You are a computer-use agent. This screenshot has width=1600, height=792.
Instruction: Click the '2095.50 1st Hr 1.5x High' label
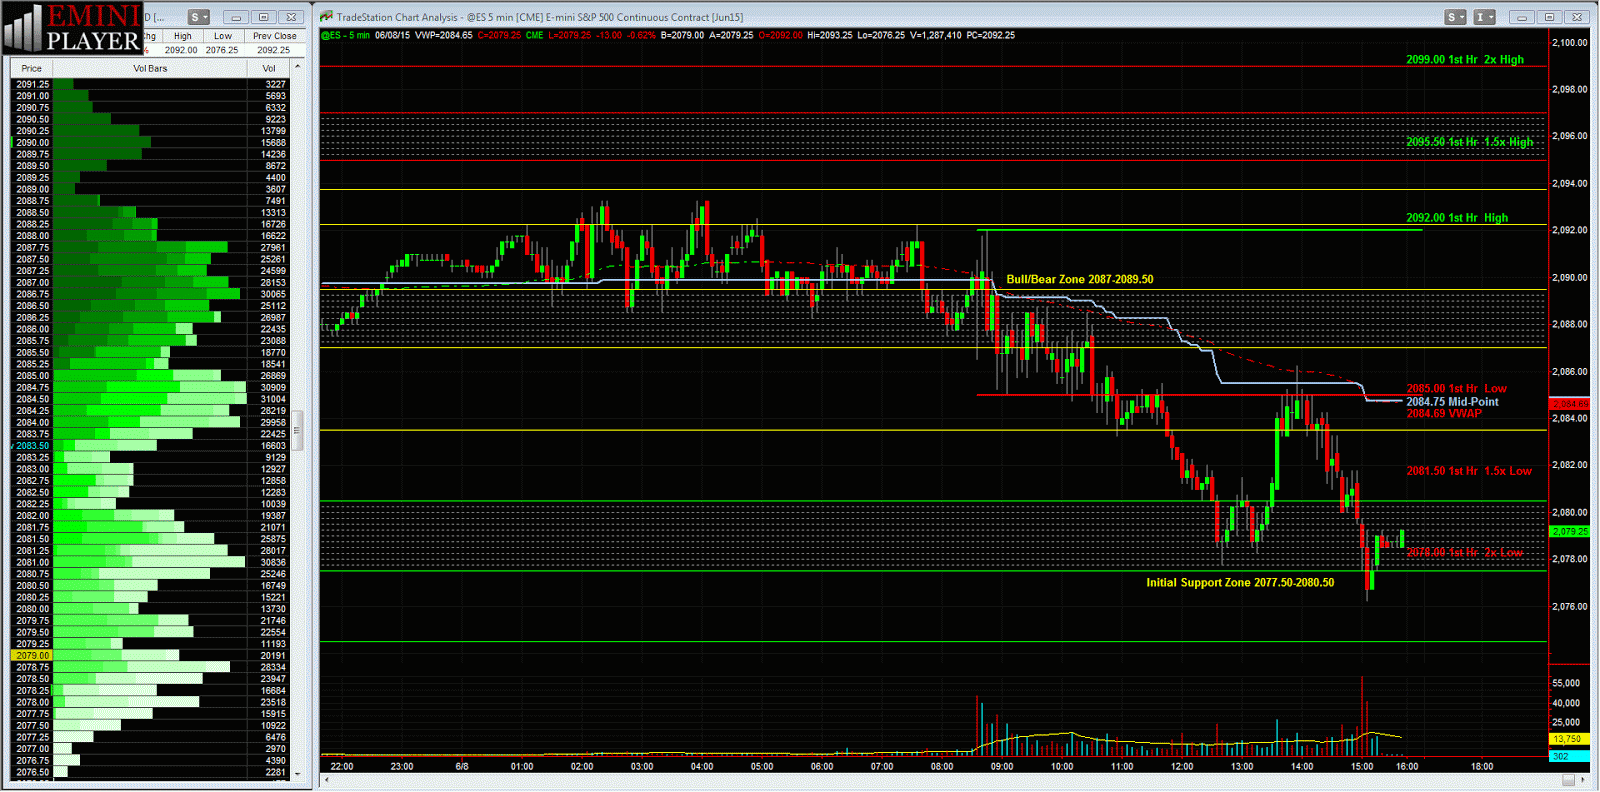[1469, 142]
